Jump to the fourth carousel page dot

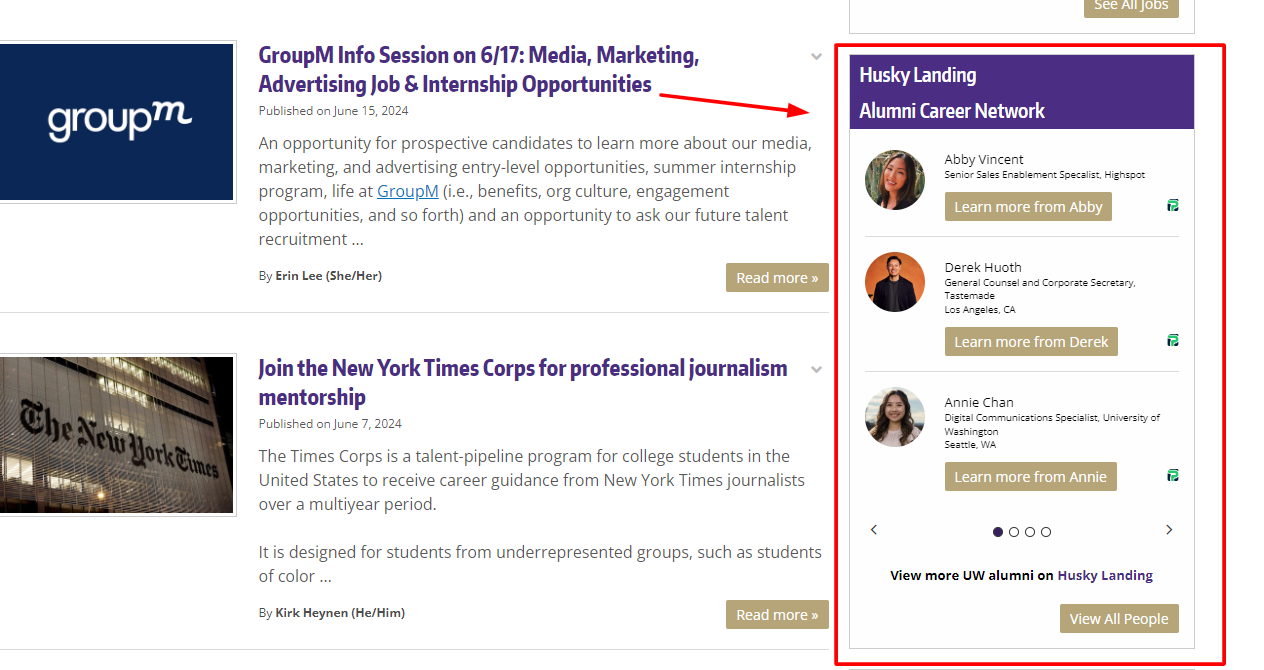1046,532
